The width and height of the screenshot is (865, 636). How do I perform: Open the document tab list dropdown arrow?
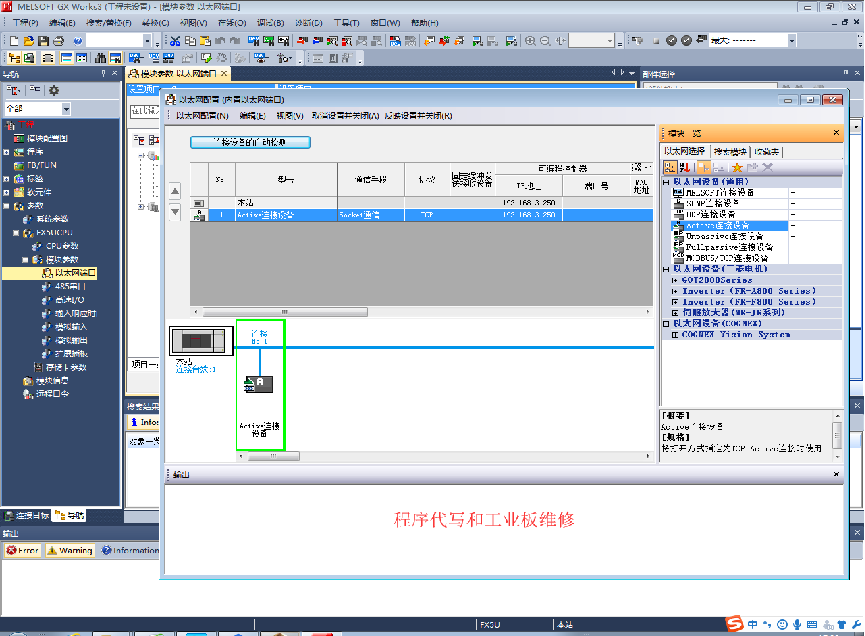632,73
